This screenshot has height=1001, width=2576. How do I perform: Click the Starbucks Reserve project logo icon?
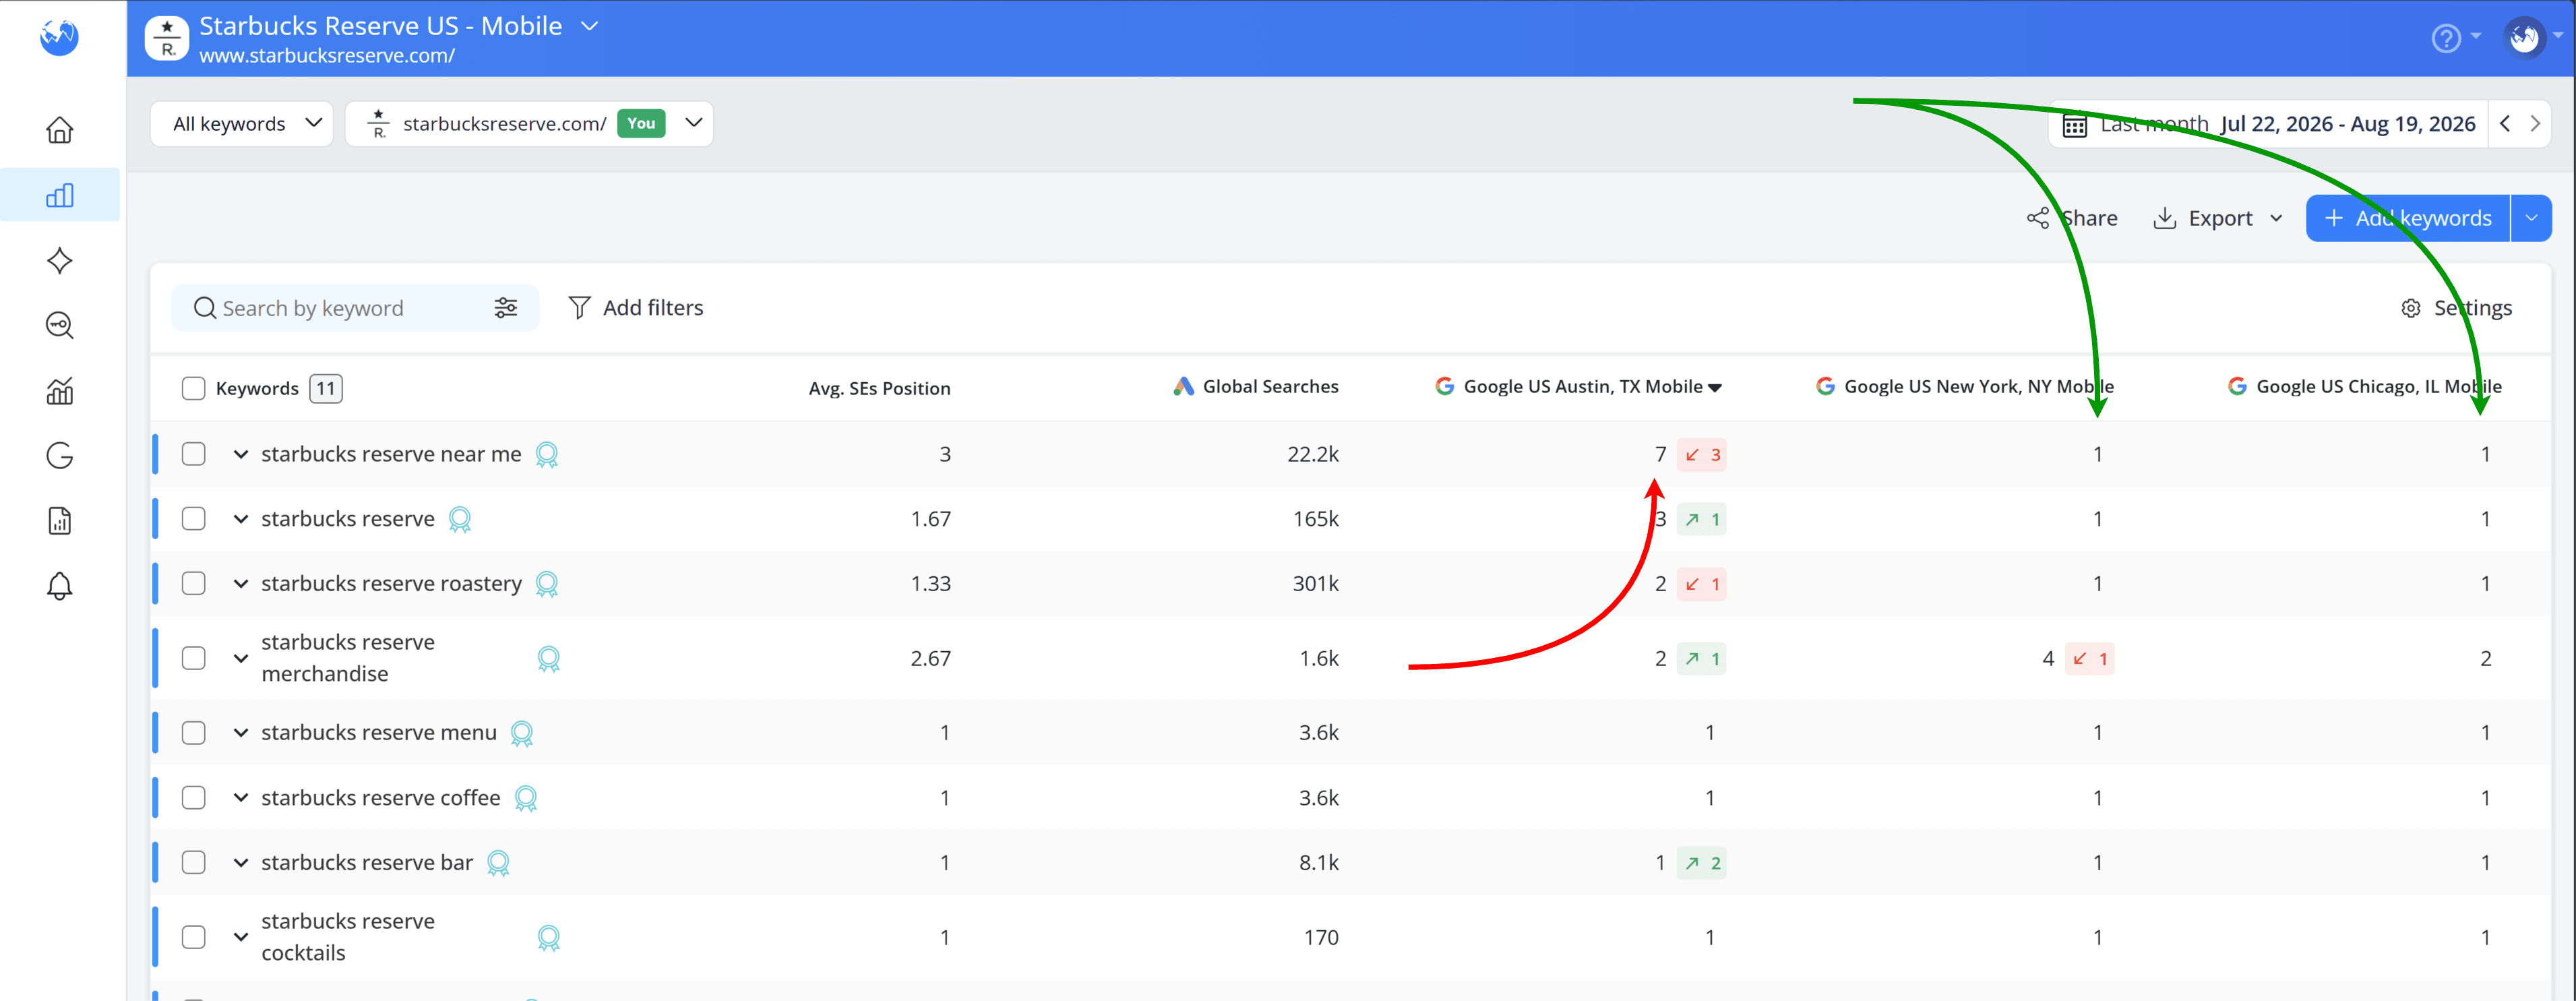(x=167, y=38)
